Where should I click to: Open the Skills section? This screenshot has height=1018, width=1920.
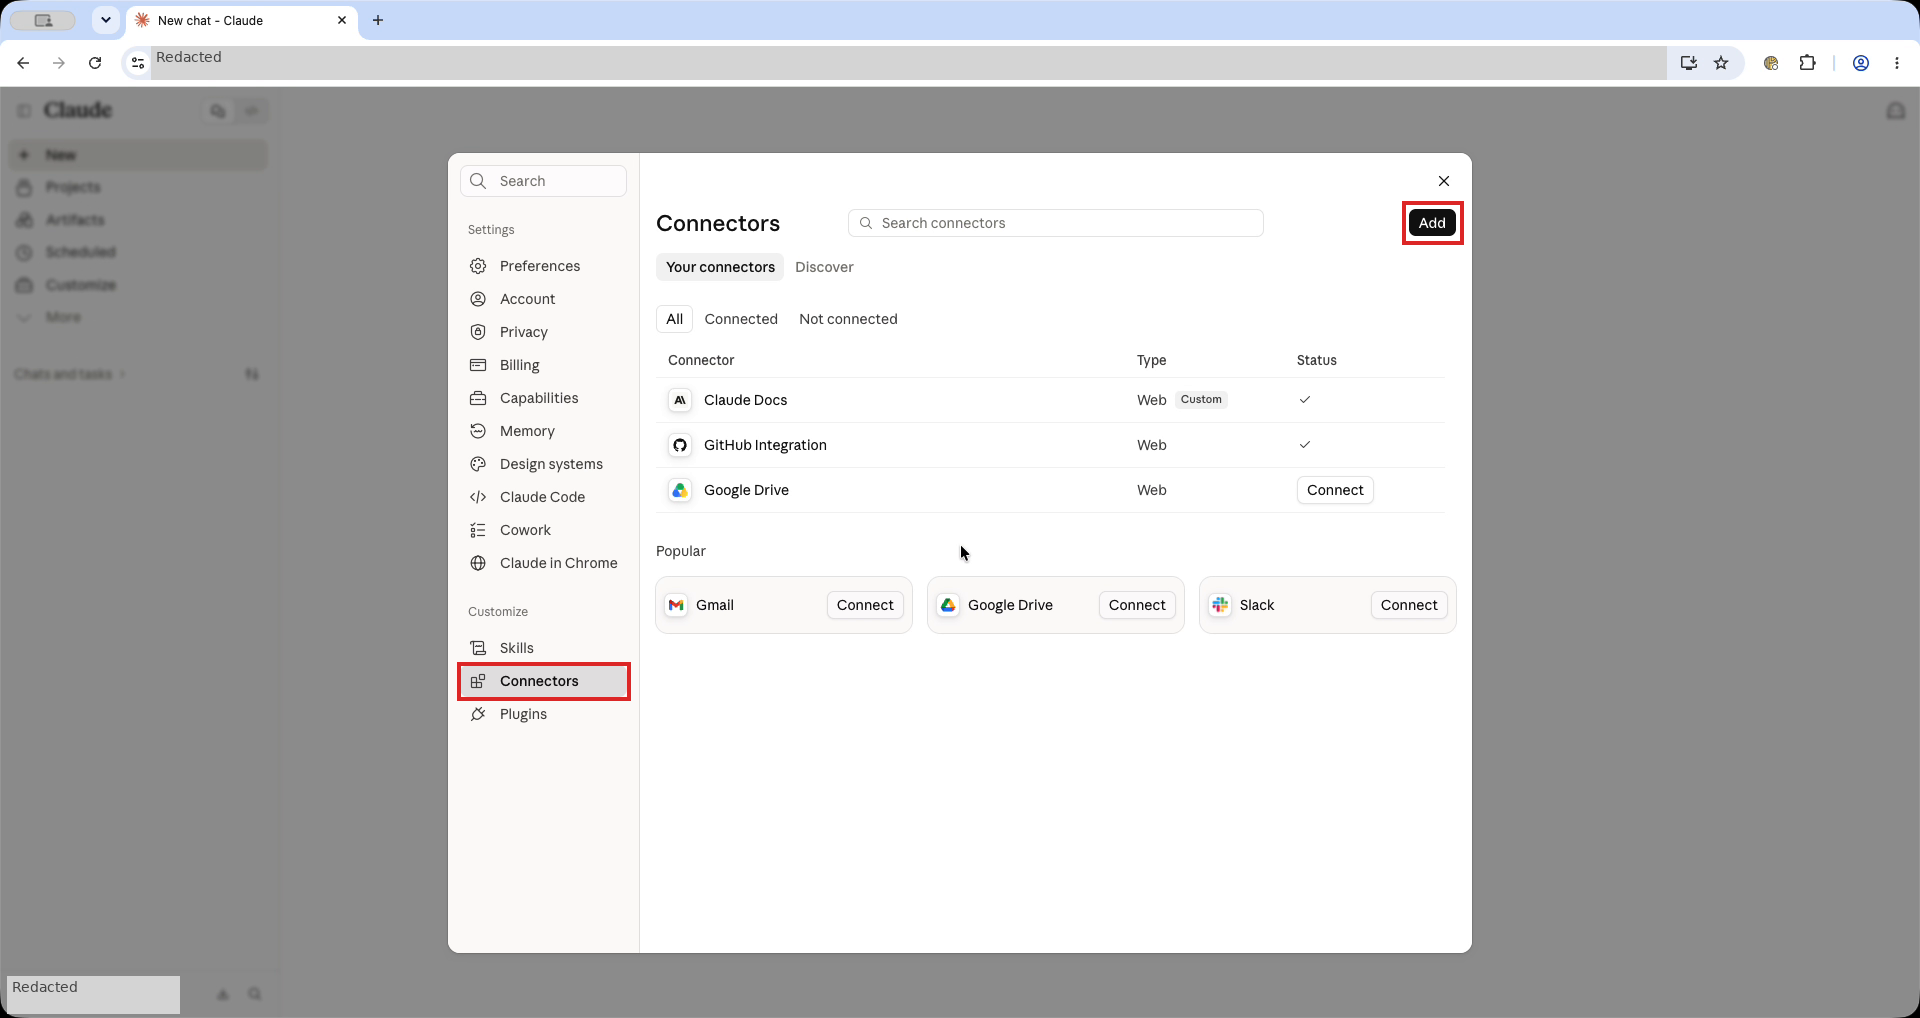tap(543, 648)
